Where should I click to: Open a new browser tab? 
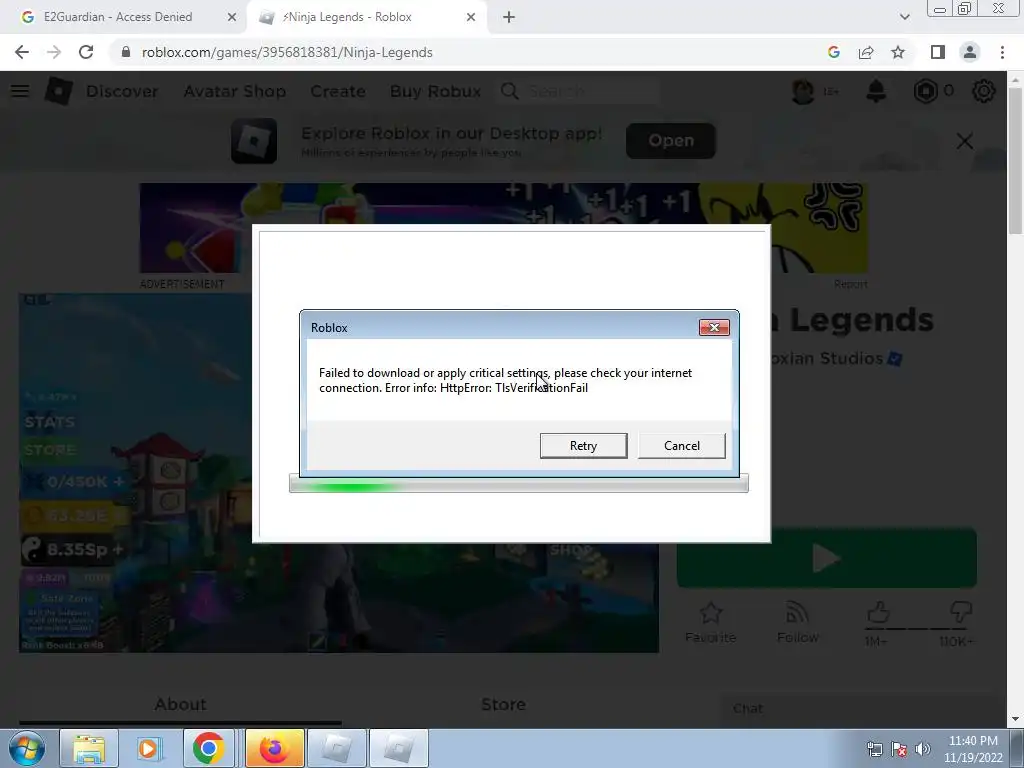[x=509, y=17]
